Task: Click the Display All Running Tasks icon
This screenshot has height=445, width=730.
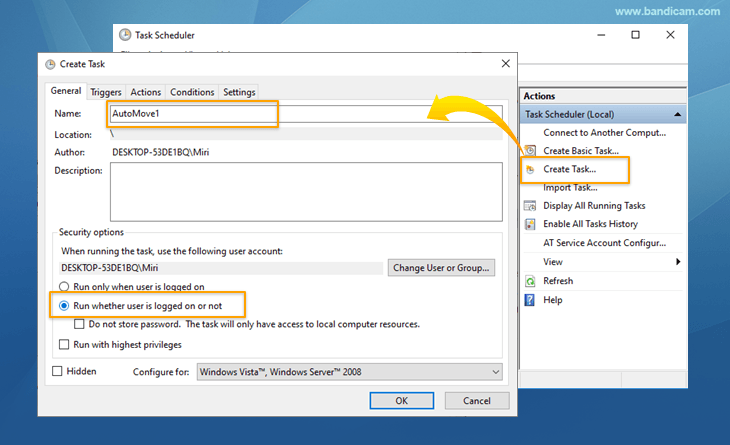Action: pyautogui.click(x=530, y=206)
